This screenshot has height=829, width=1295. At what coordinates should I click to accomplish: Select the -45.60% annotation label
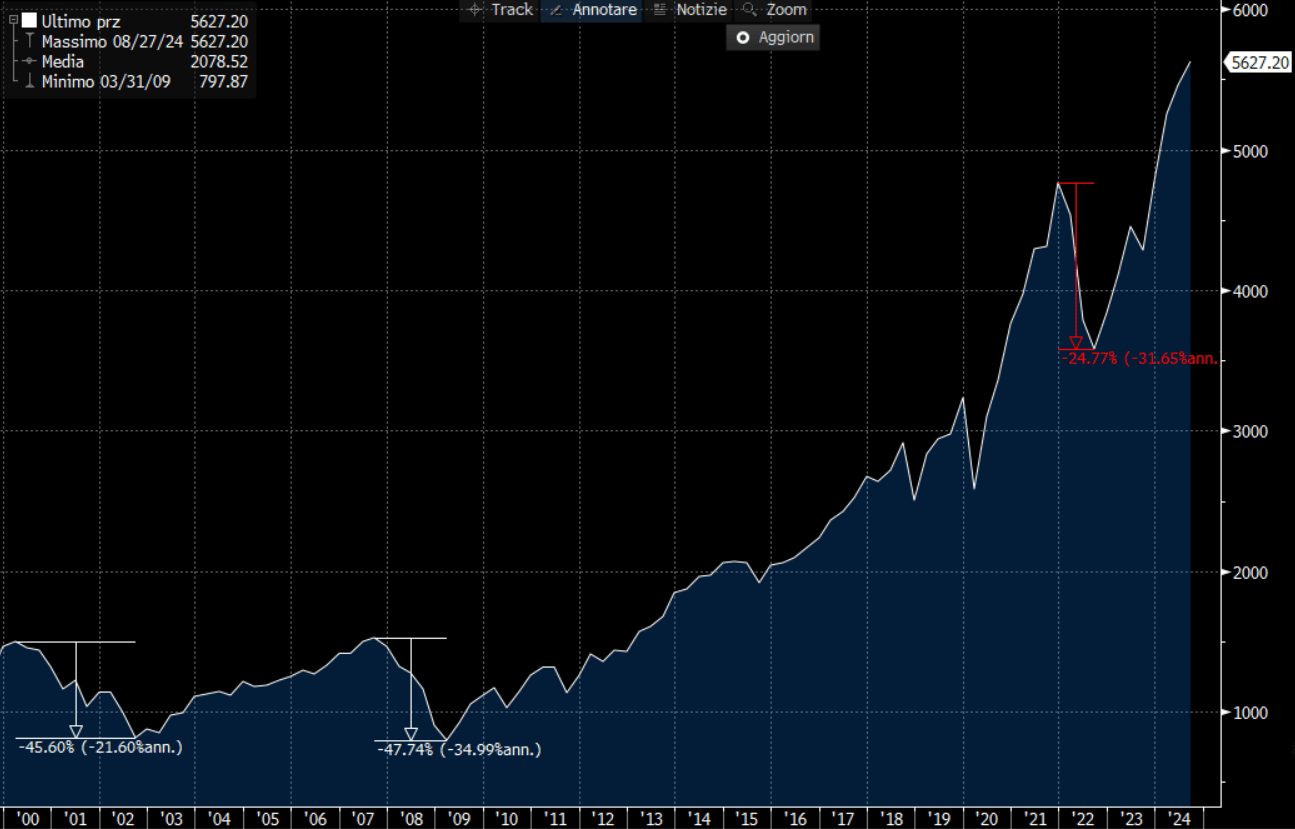tap(100, 748)
